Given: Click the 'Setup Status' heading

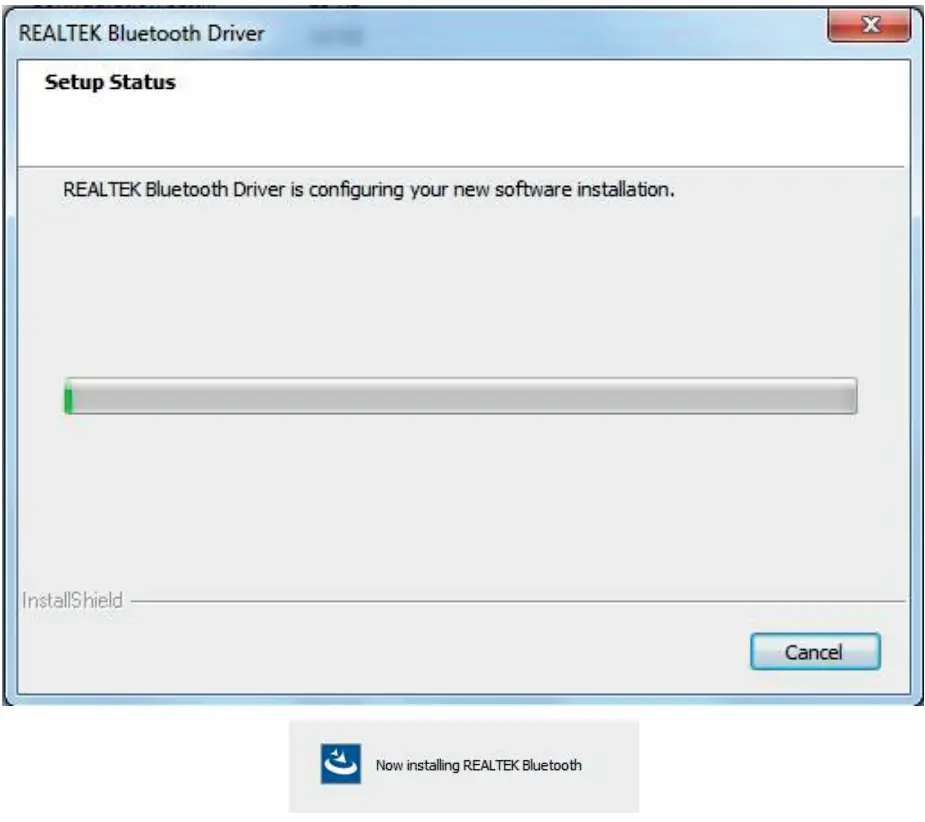Looking at the screenshot, I should (110, 82).
